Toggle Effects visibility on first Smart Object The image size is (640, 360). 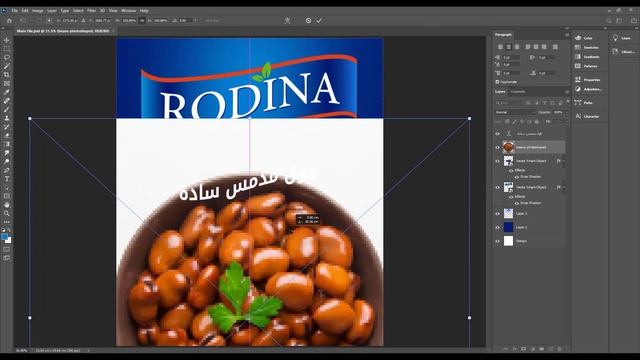[511, 170]
